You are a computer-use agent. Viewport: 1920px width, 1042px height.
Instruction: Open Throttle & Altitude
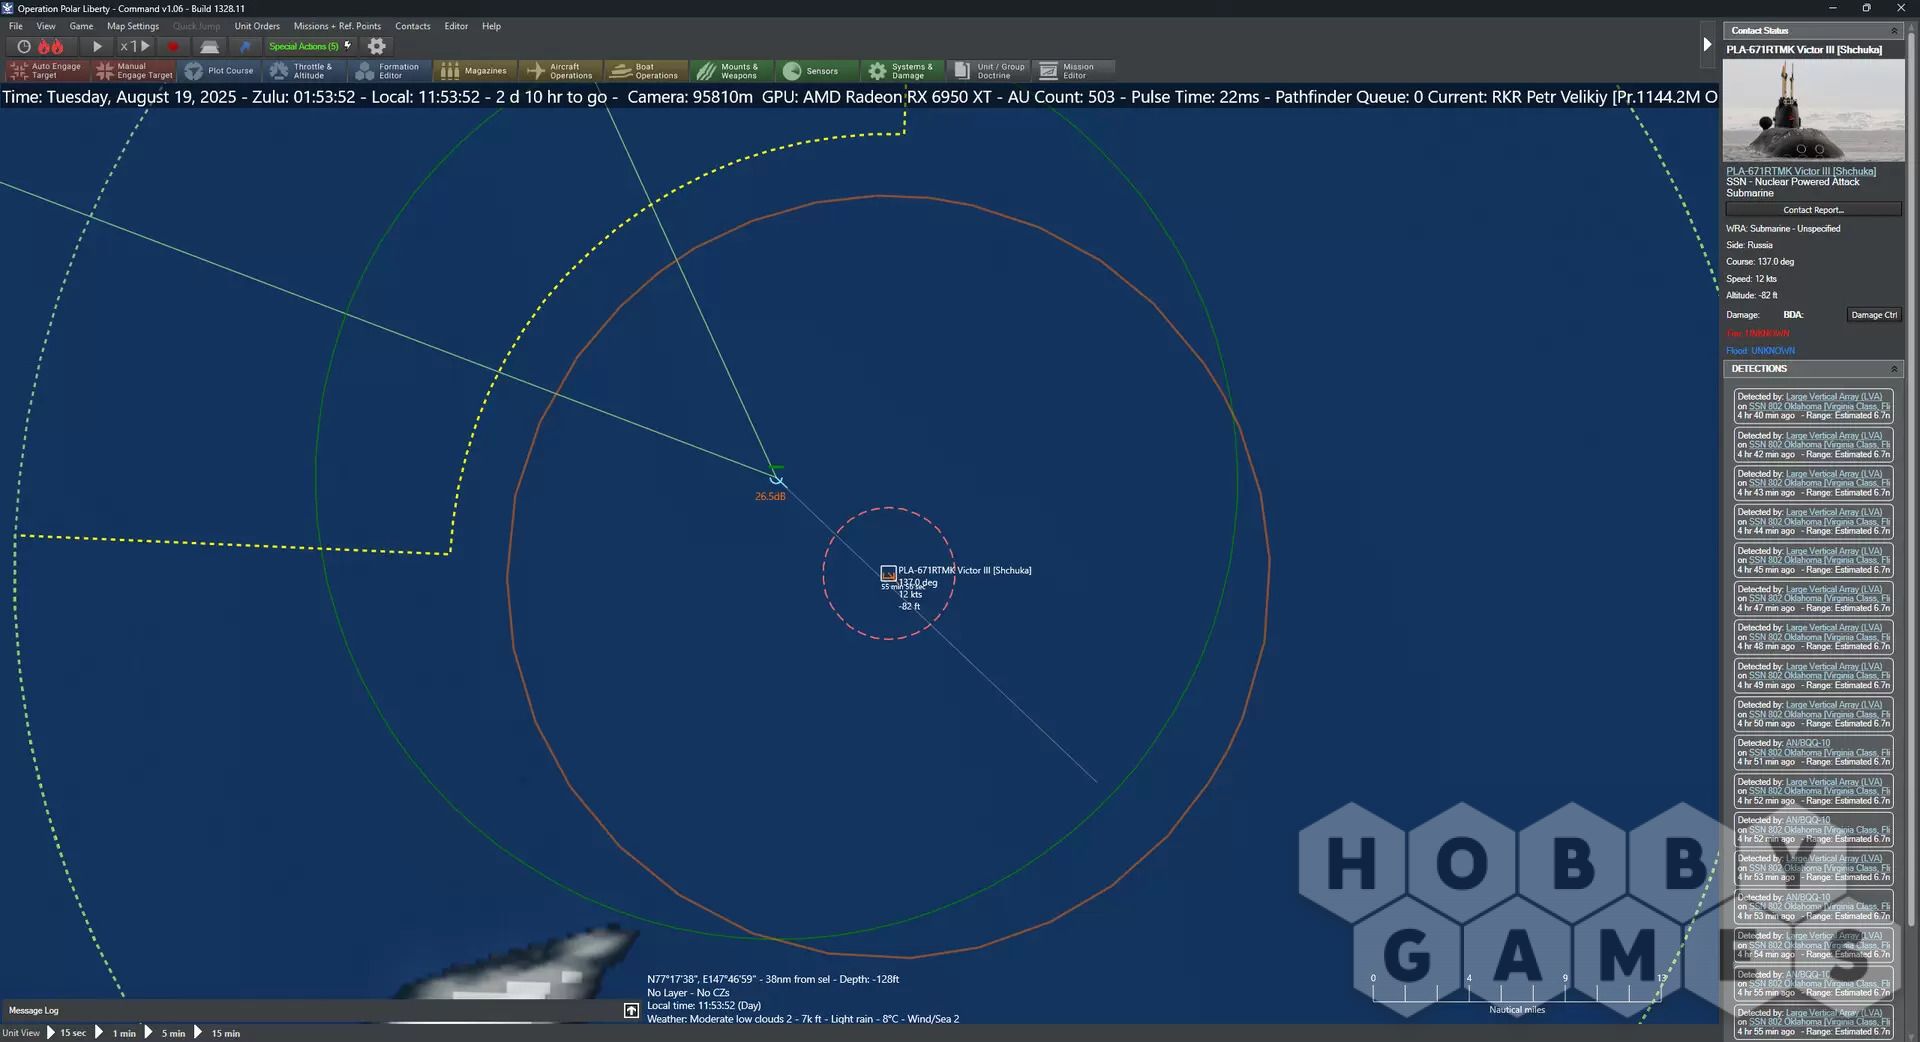[305, 71]
